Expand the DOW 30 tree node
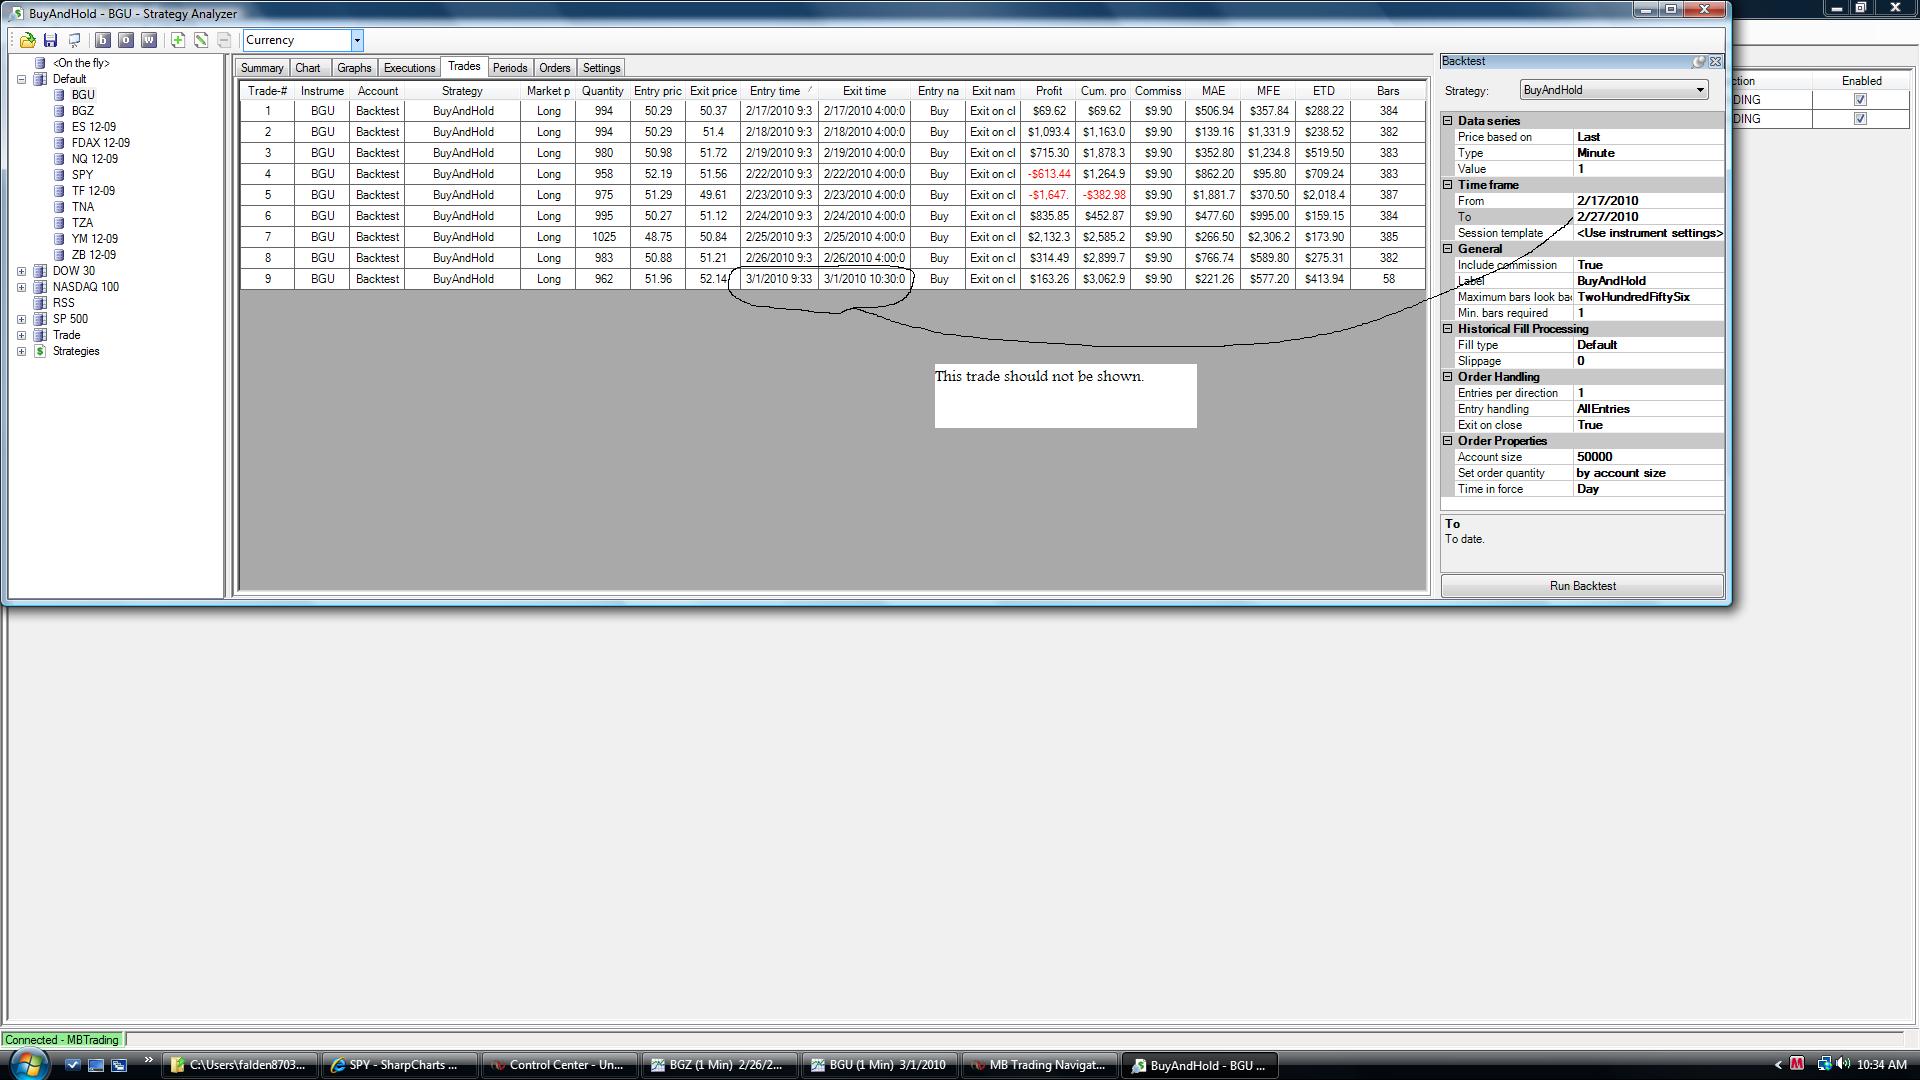 click(21, 271)
